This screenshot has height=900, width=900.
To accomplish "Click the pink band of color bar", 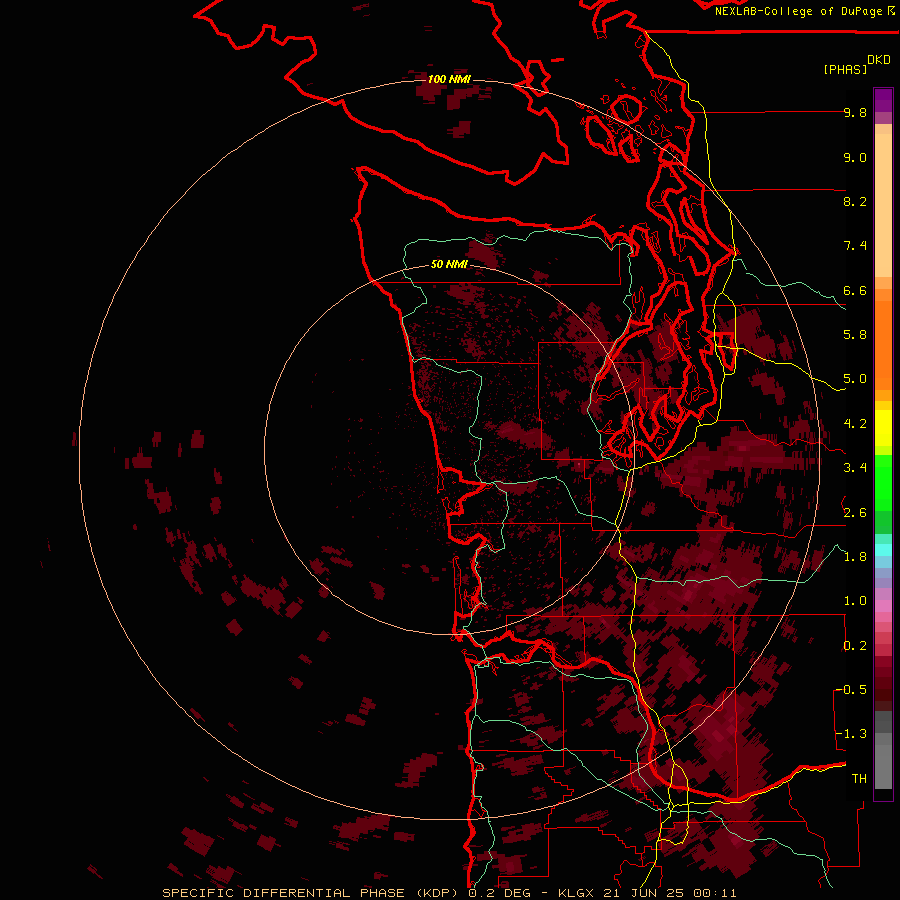I will (883, 606).
